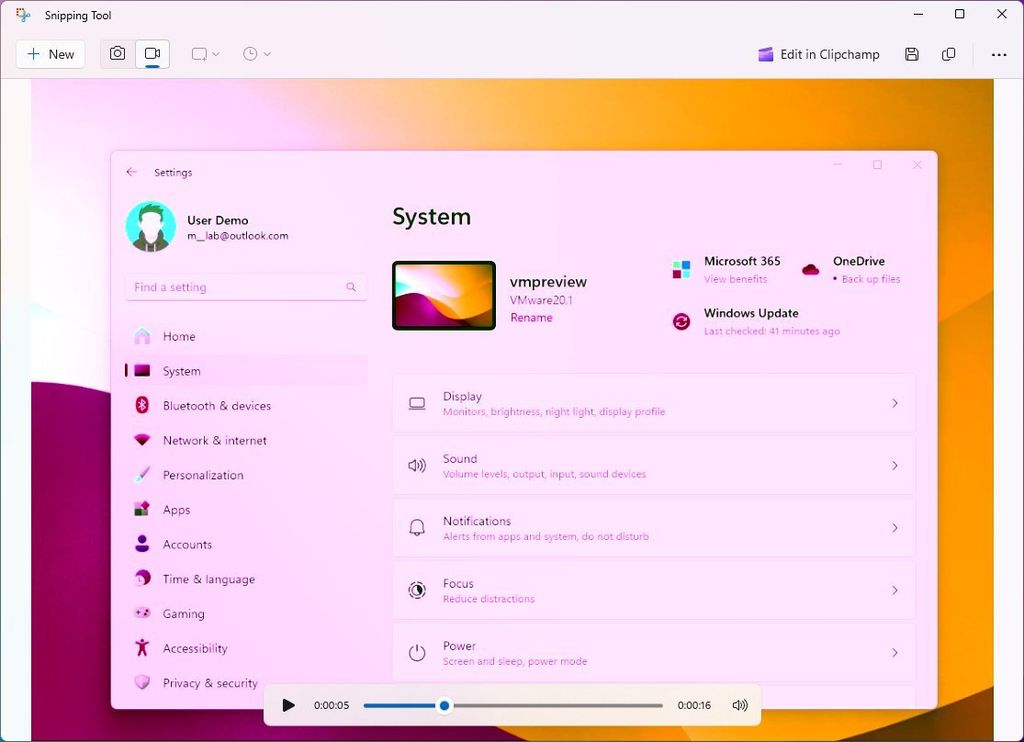Click the Sound settings speaker icon

(416, 464)
